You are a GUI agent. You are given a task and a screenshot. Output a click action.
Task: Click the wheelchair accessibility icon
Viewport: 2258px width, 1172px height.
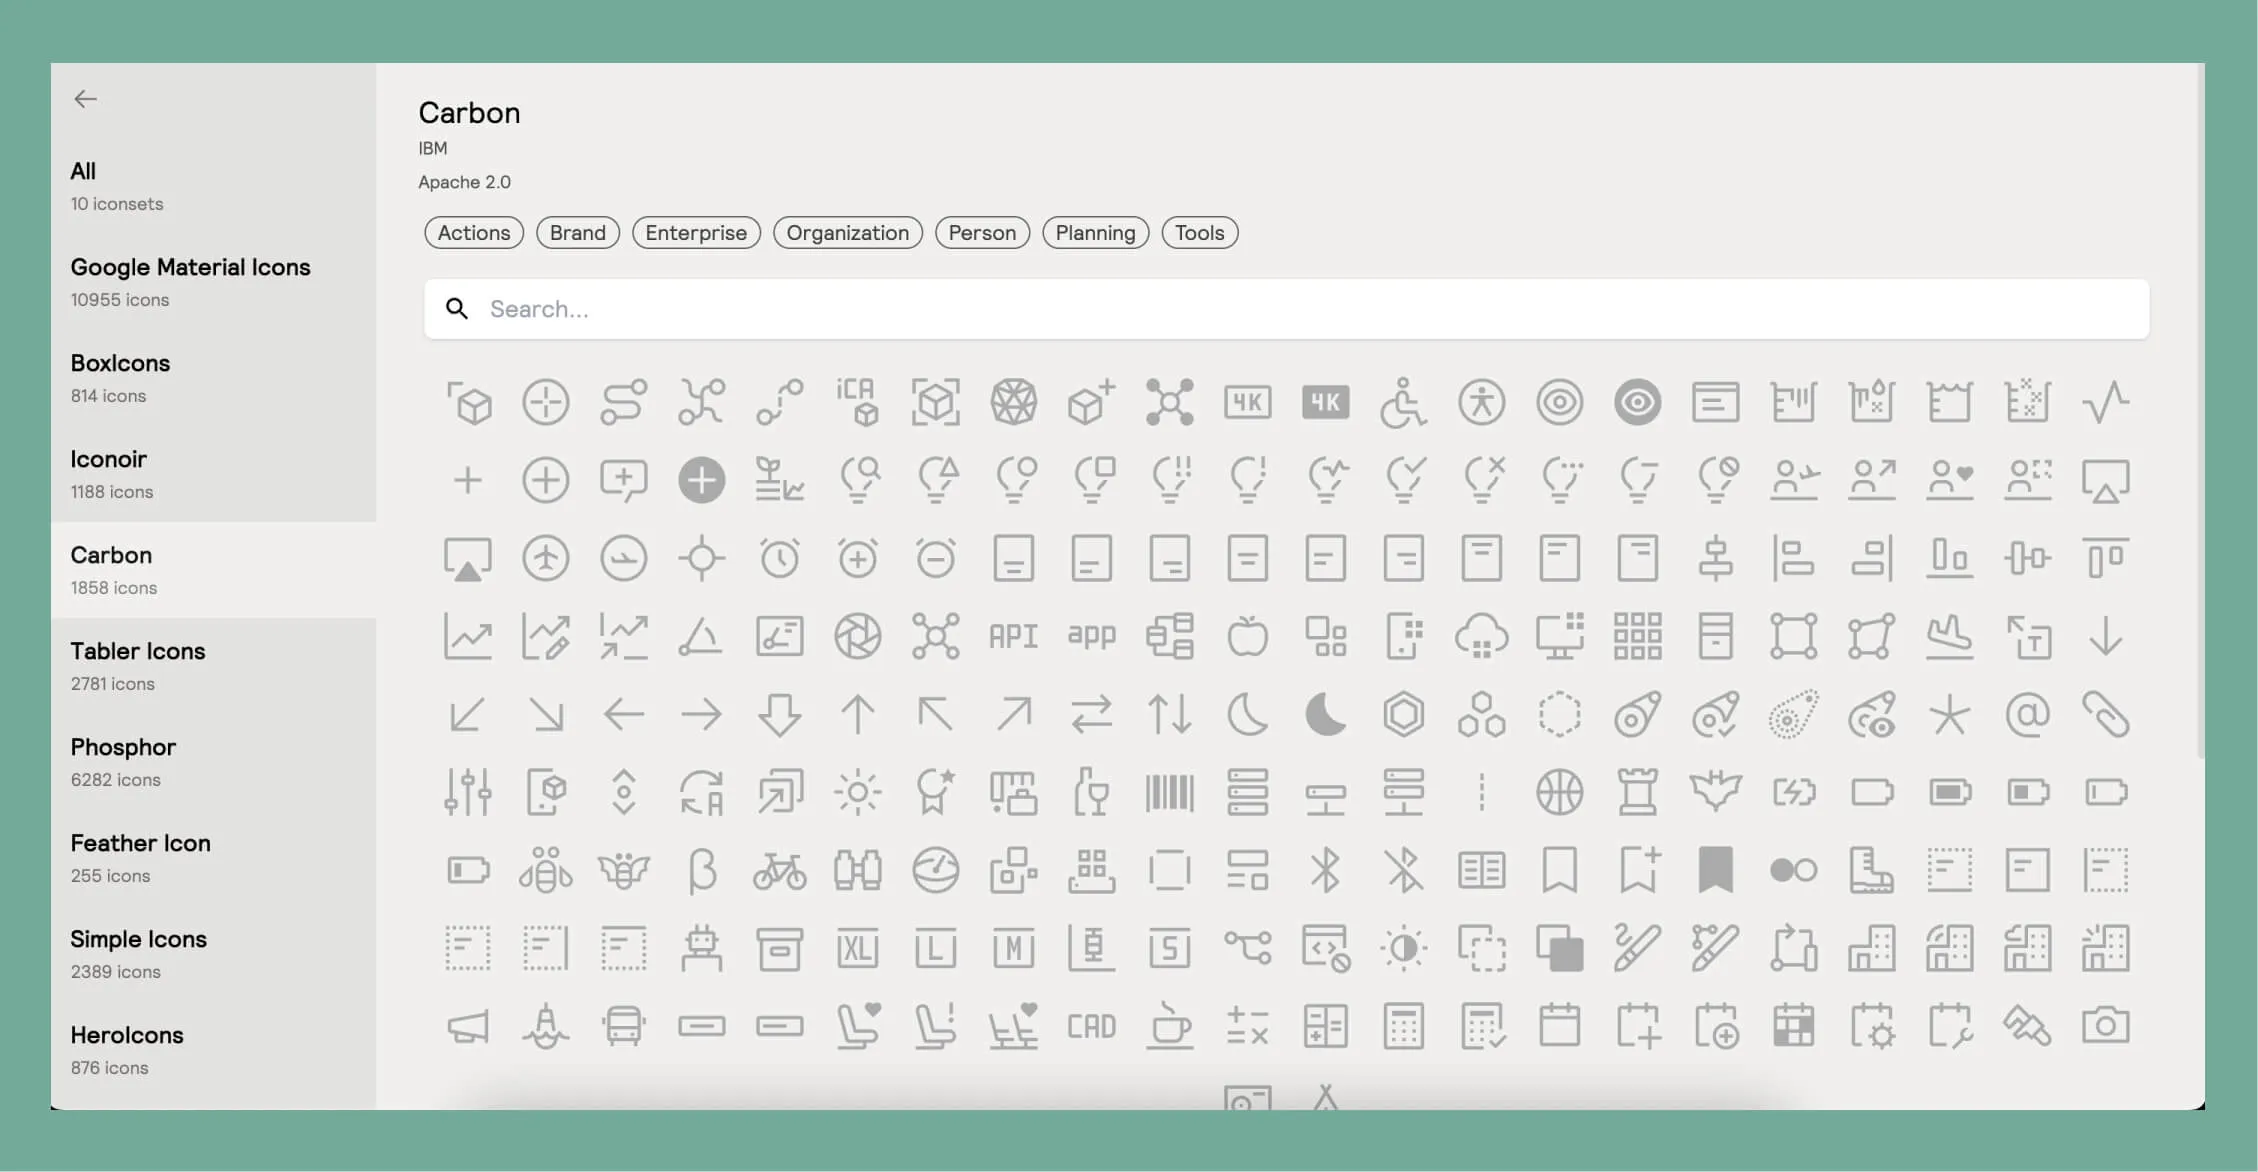click(x=1404, y=402)
